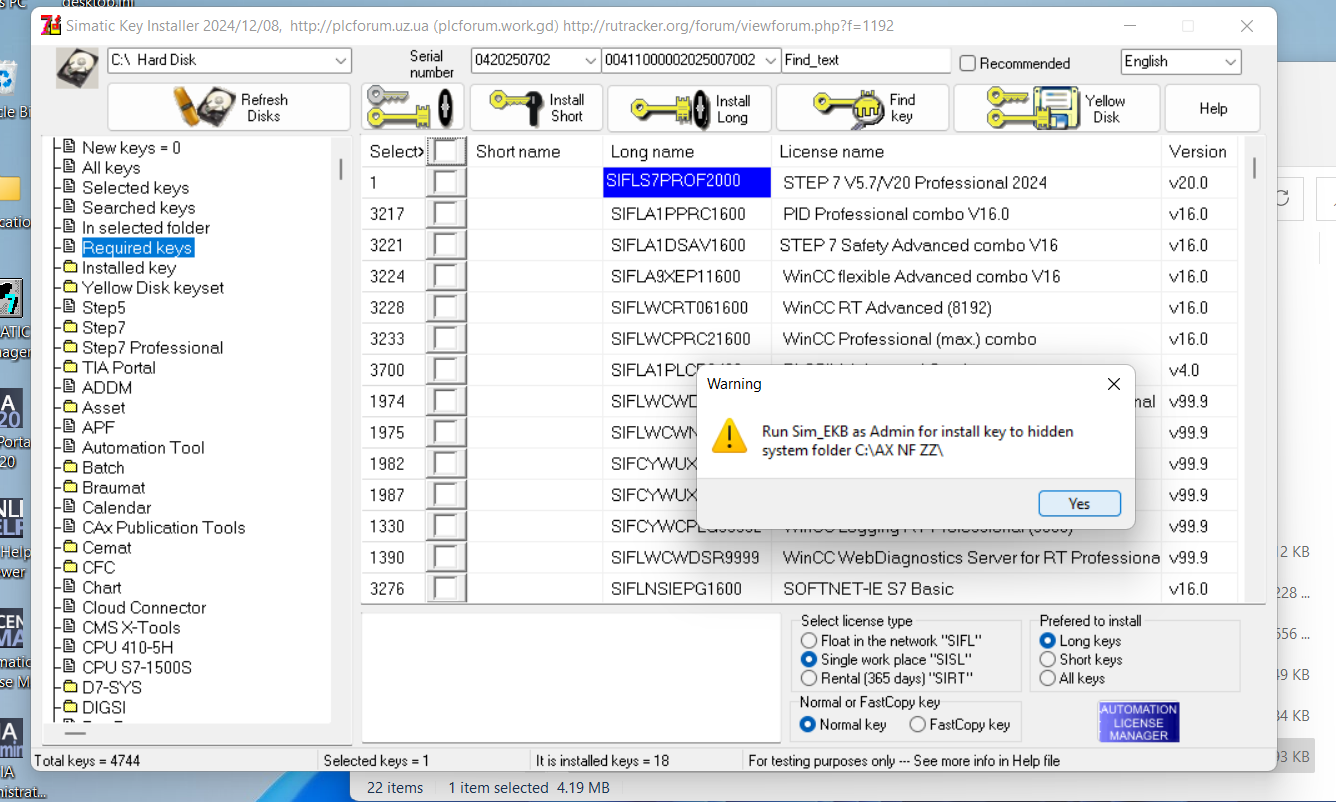
Task: Toggle the select-all checkbox in the table header
Action: [447, 152]
